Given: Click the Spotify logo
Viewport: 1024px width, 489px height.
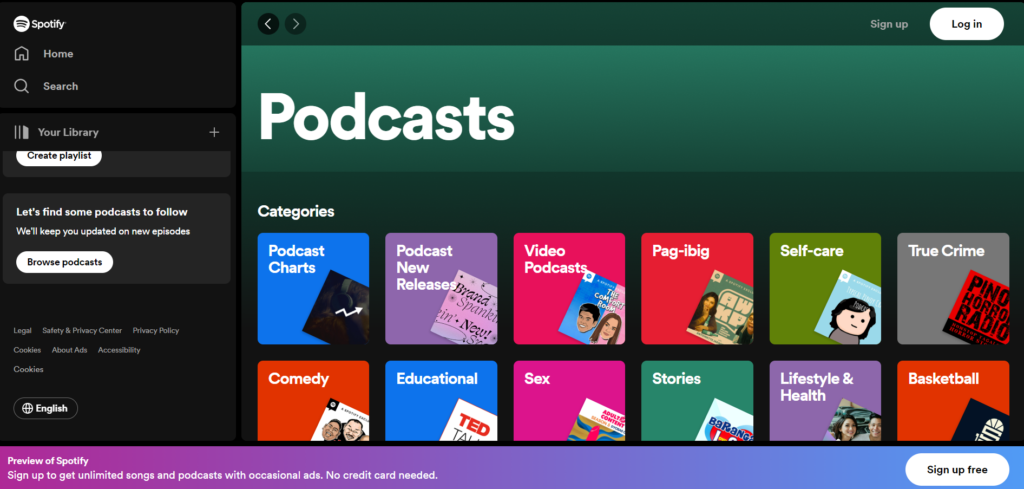Looking at the screenshot, I should coord(40,24).
